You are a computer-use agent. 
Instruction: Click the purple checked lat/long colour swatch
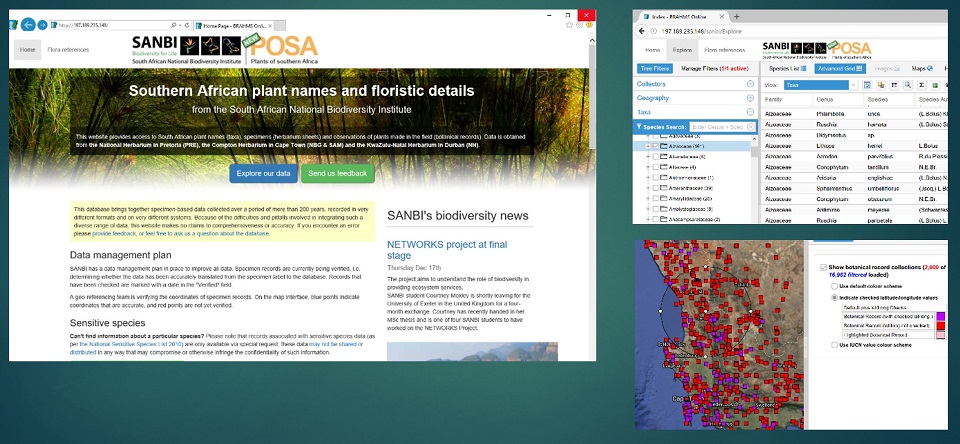tap(941, 317)
